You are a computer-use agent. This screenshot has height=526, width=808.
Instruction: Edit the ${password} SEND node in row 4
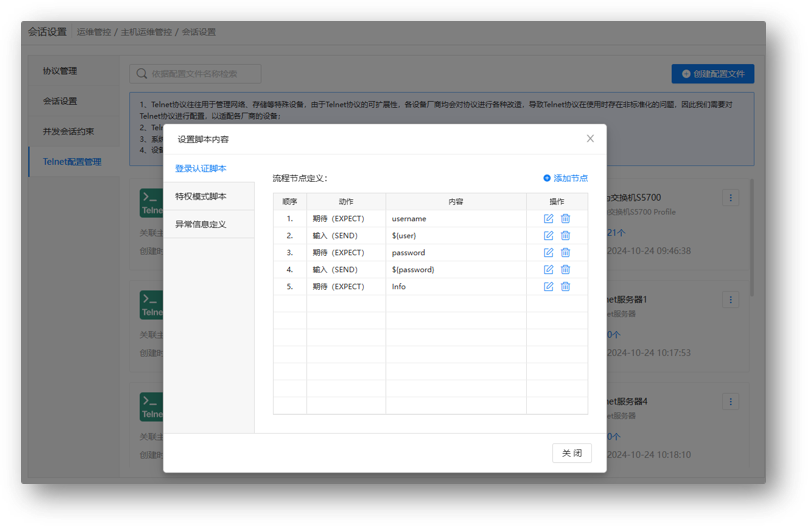click(548, 270)
